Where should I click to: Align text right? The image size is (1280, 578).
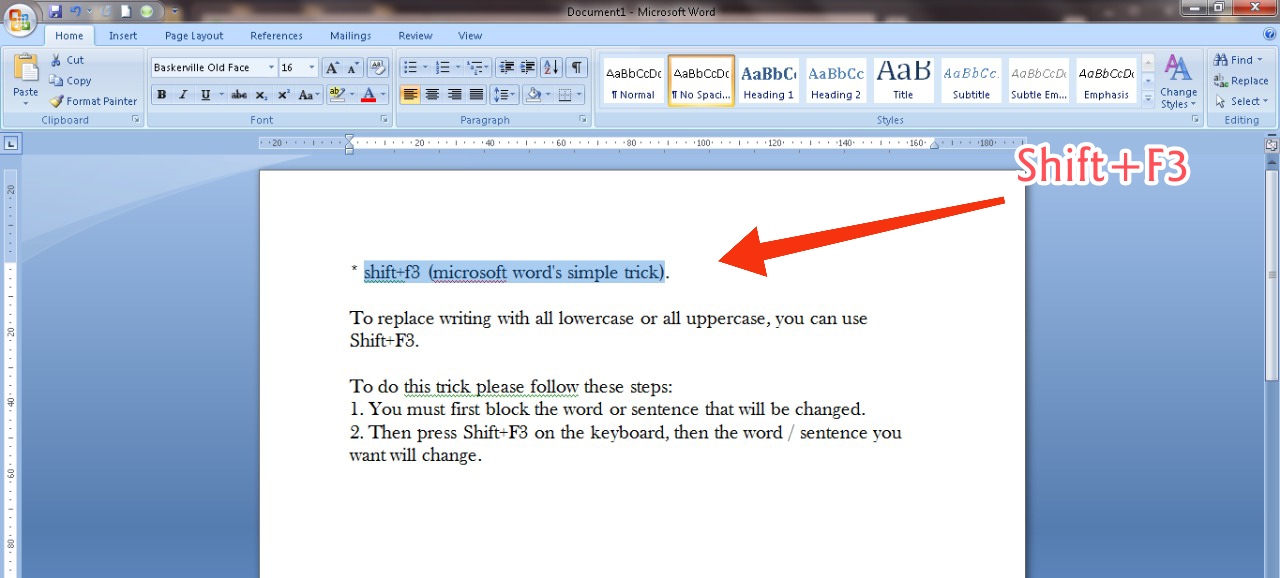[454, 95]
